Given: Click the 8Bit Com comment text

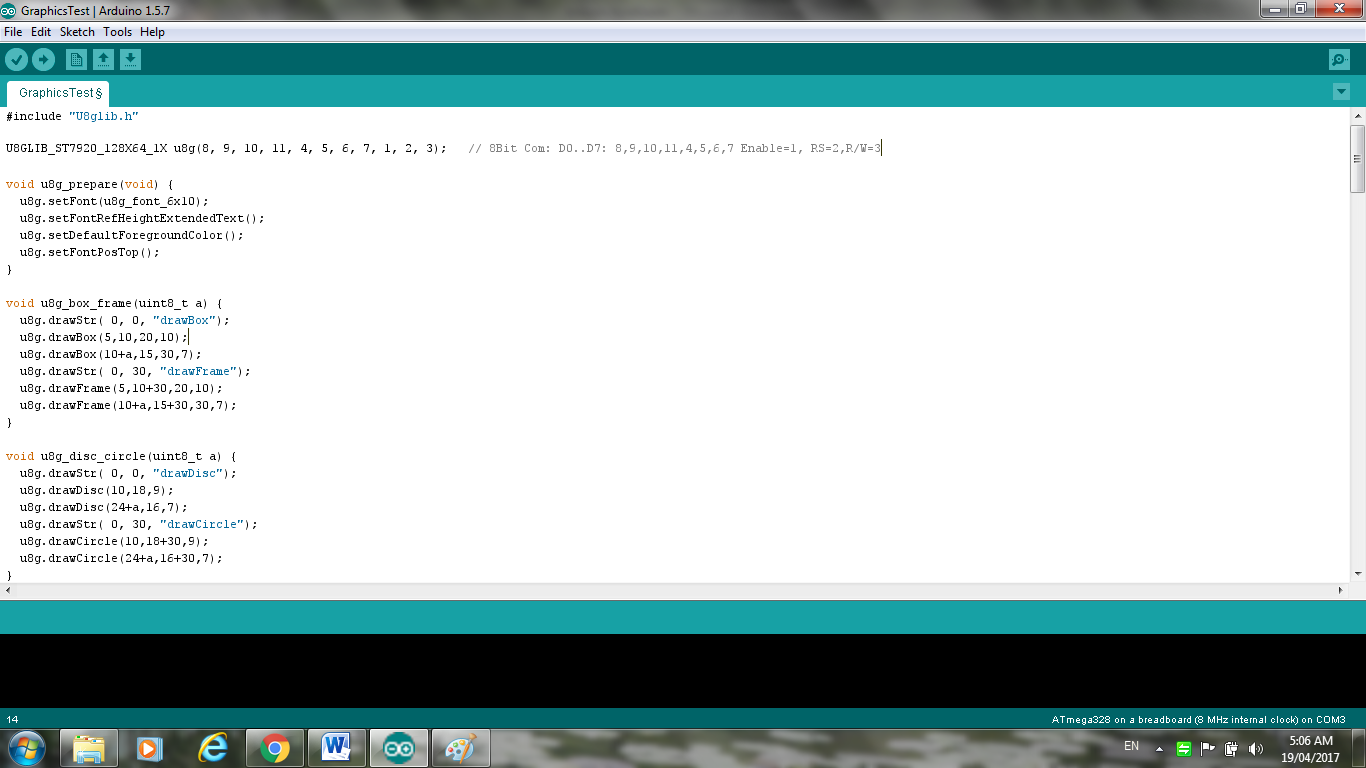Looking at the screenshot, I should click(x=675, y=149).
